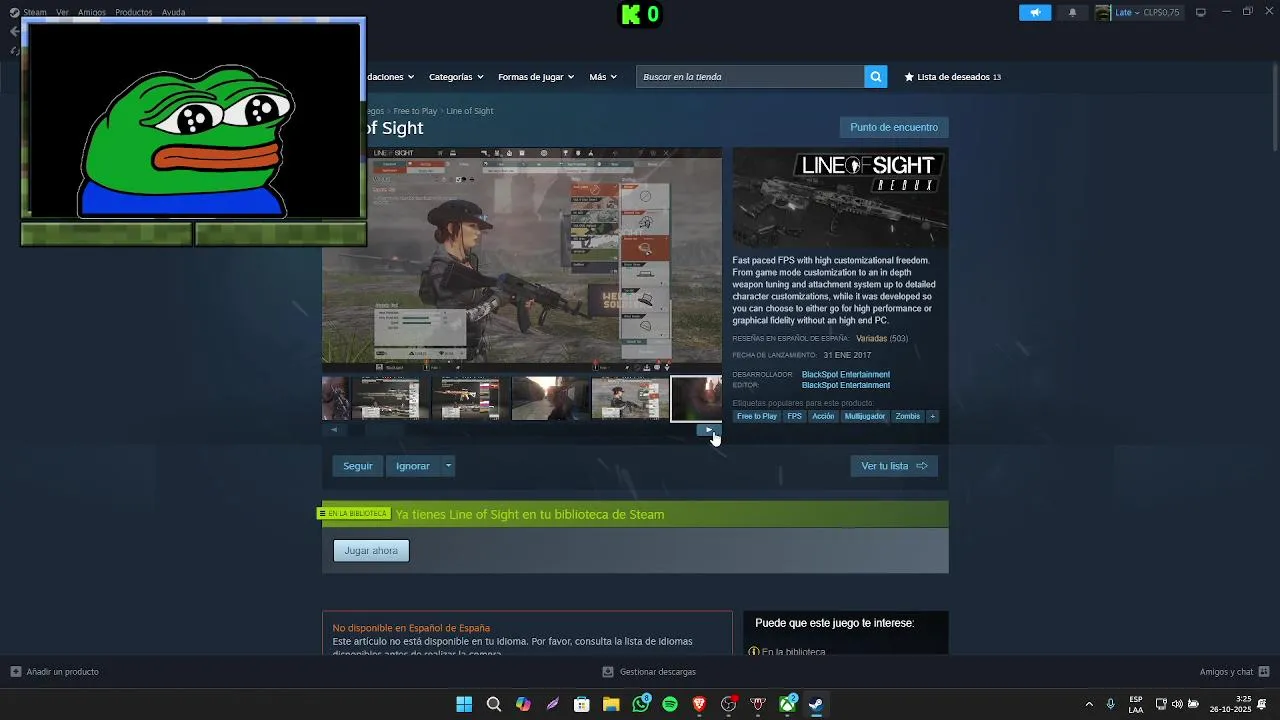
Task: Open the Productos menu
Action: click(x=134, y=12)
